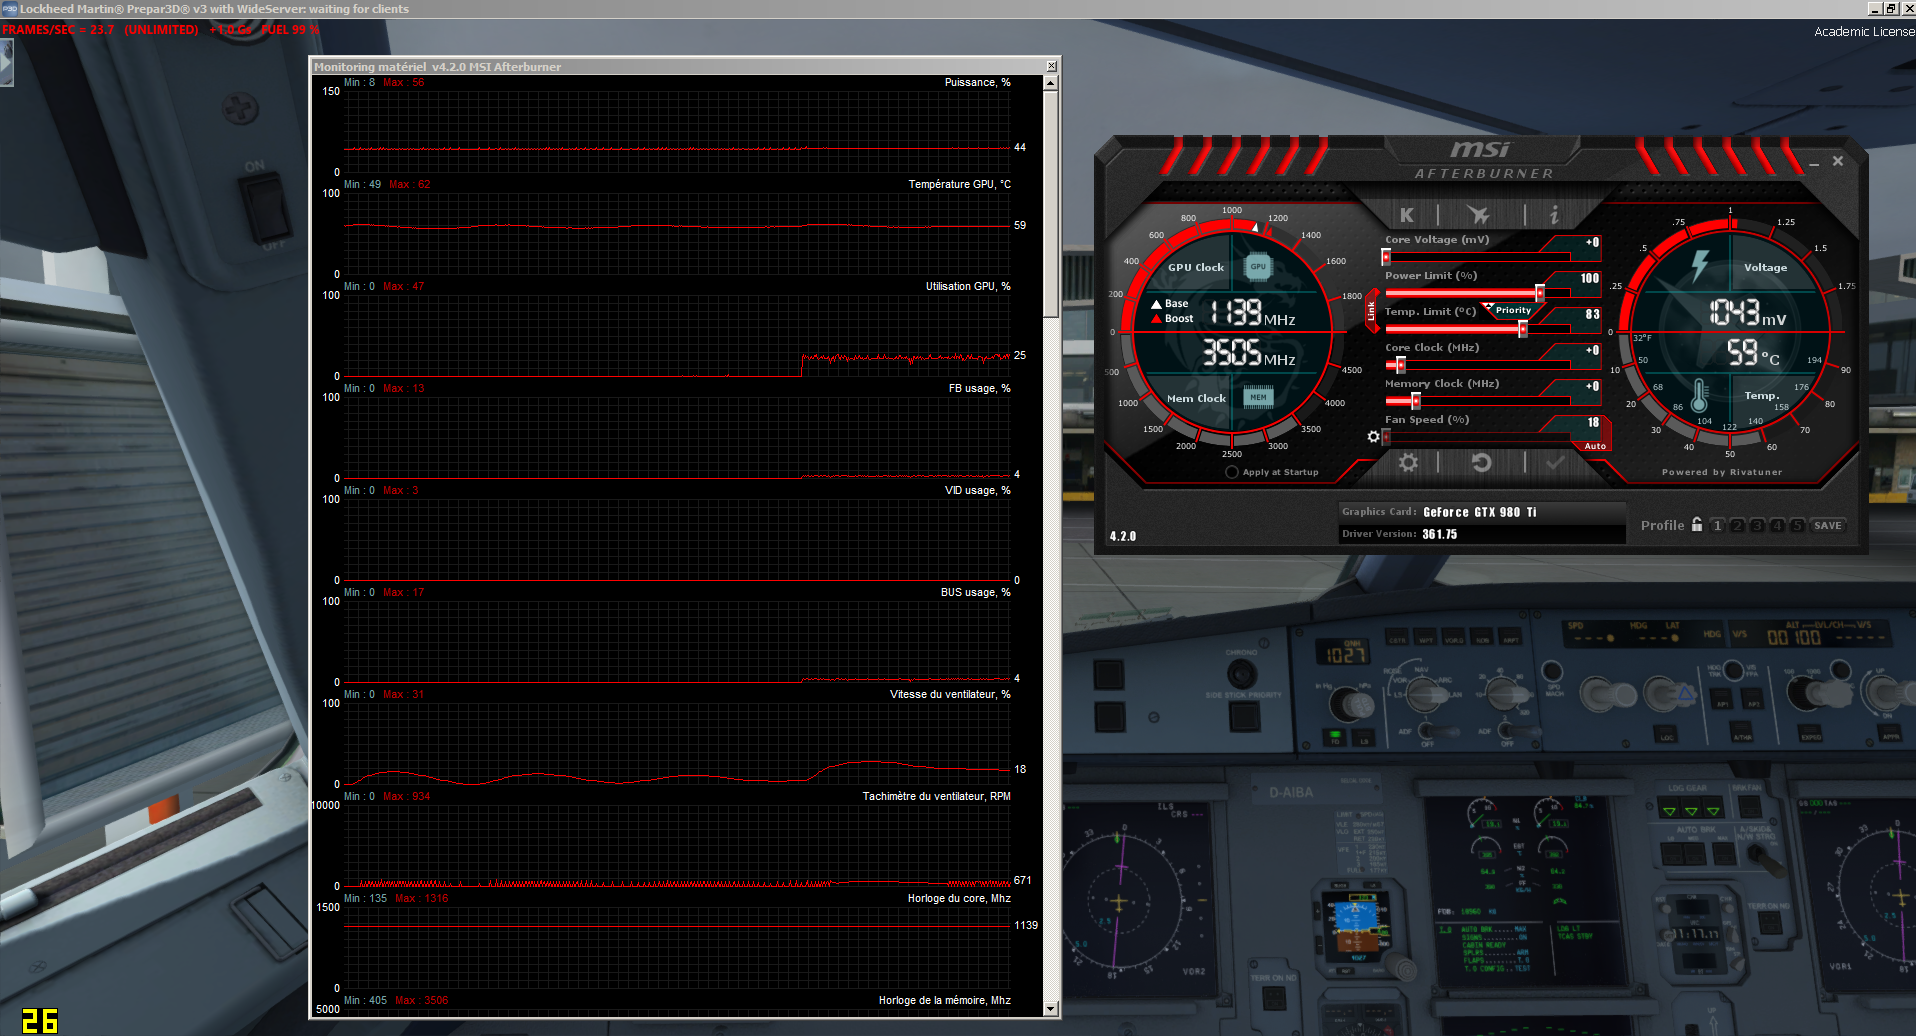1916x1036 pixels.
Task: Select profile slot 1
Action: click(x=1717, y=525)
